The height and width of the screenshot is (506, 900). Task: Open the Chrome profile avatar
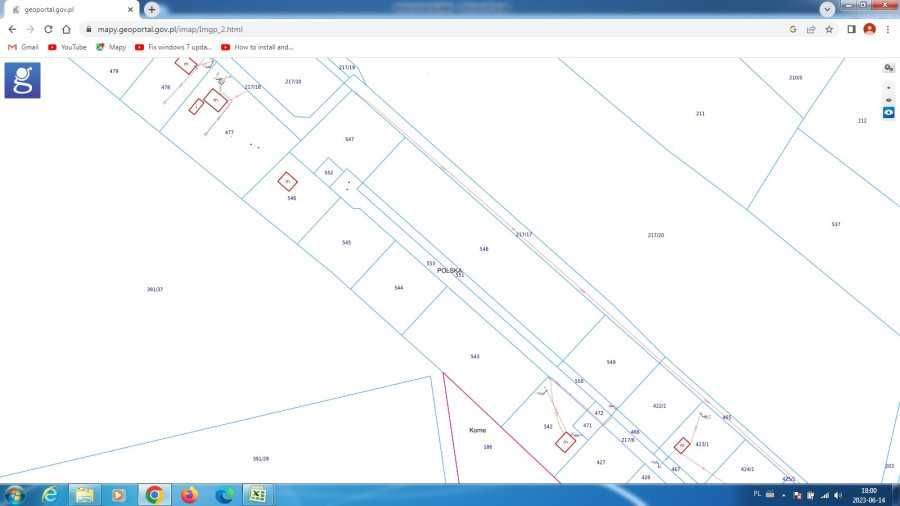click(870, 29)
